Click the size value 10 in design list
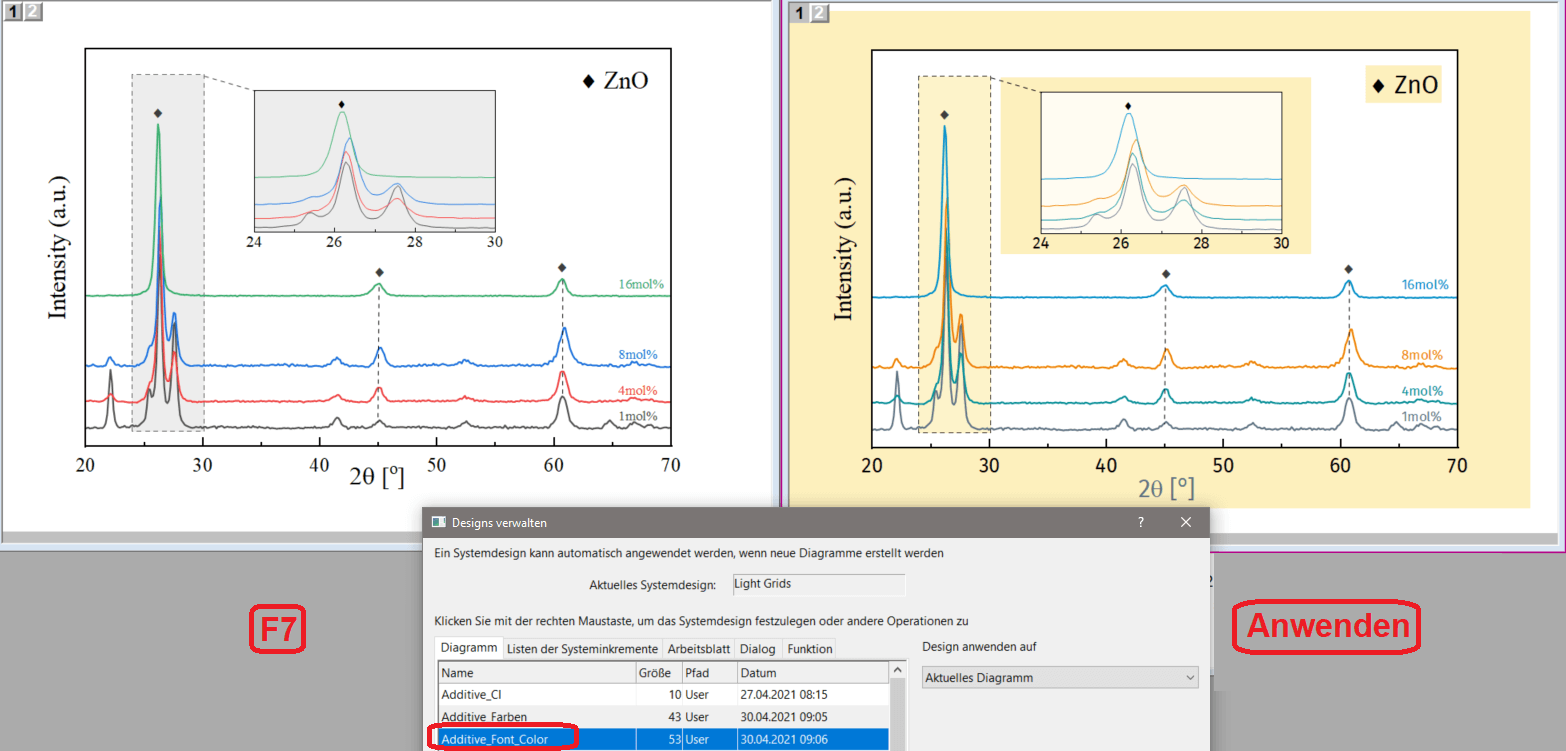The image size is (1566, 751). (675, 694)
